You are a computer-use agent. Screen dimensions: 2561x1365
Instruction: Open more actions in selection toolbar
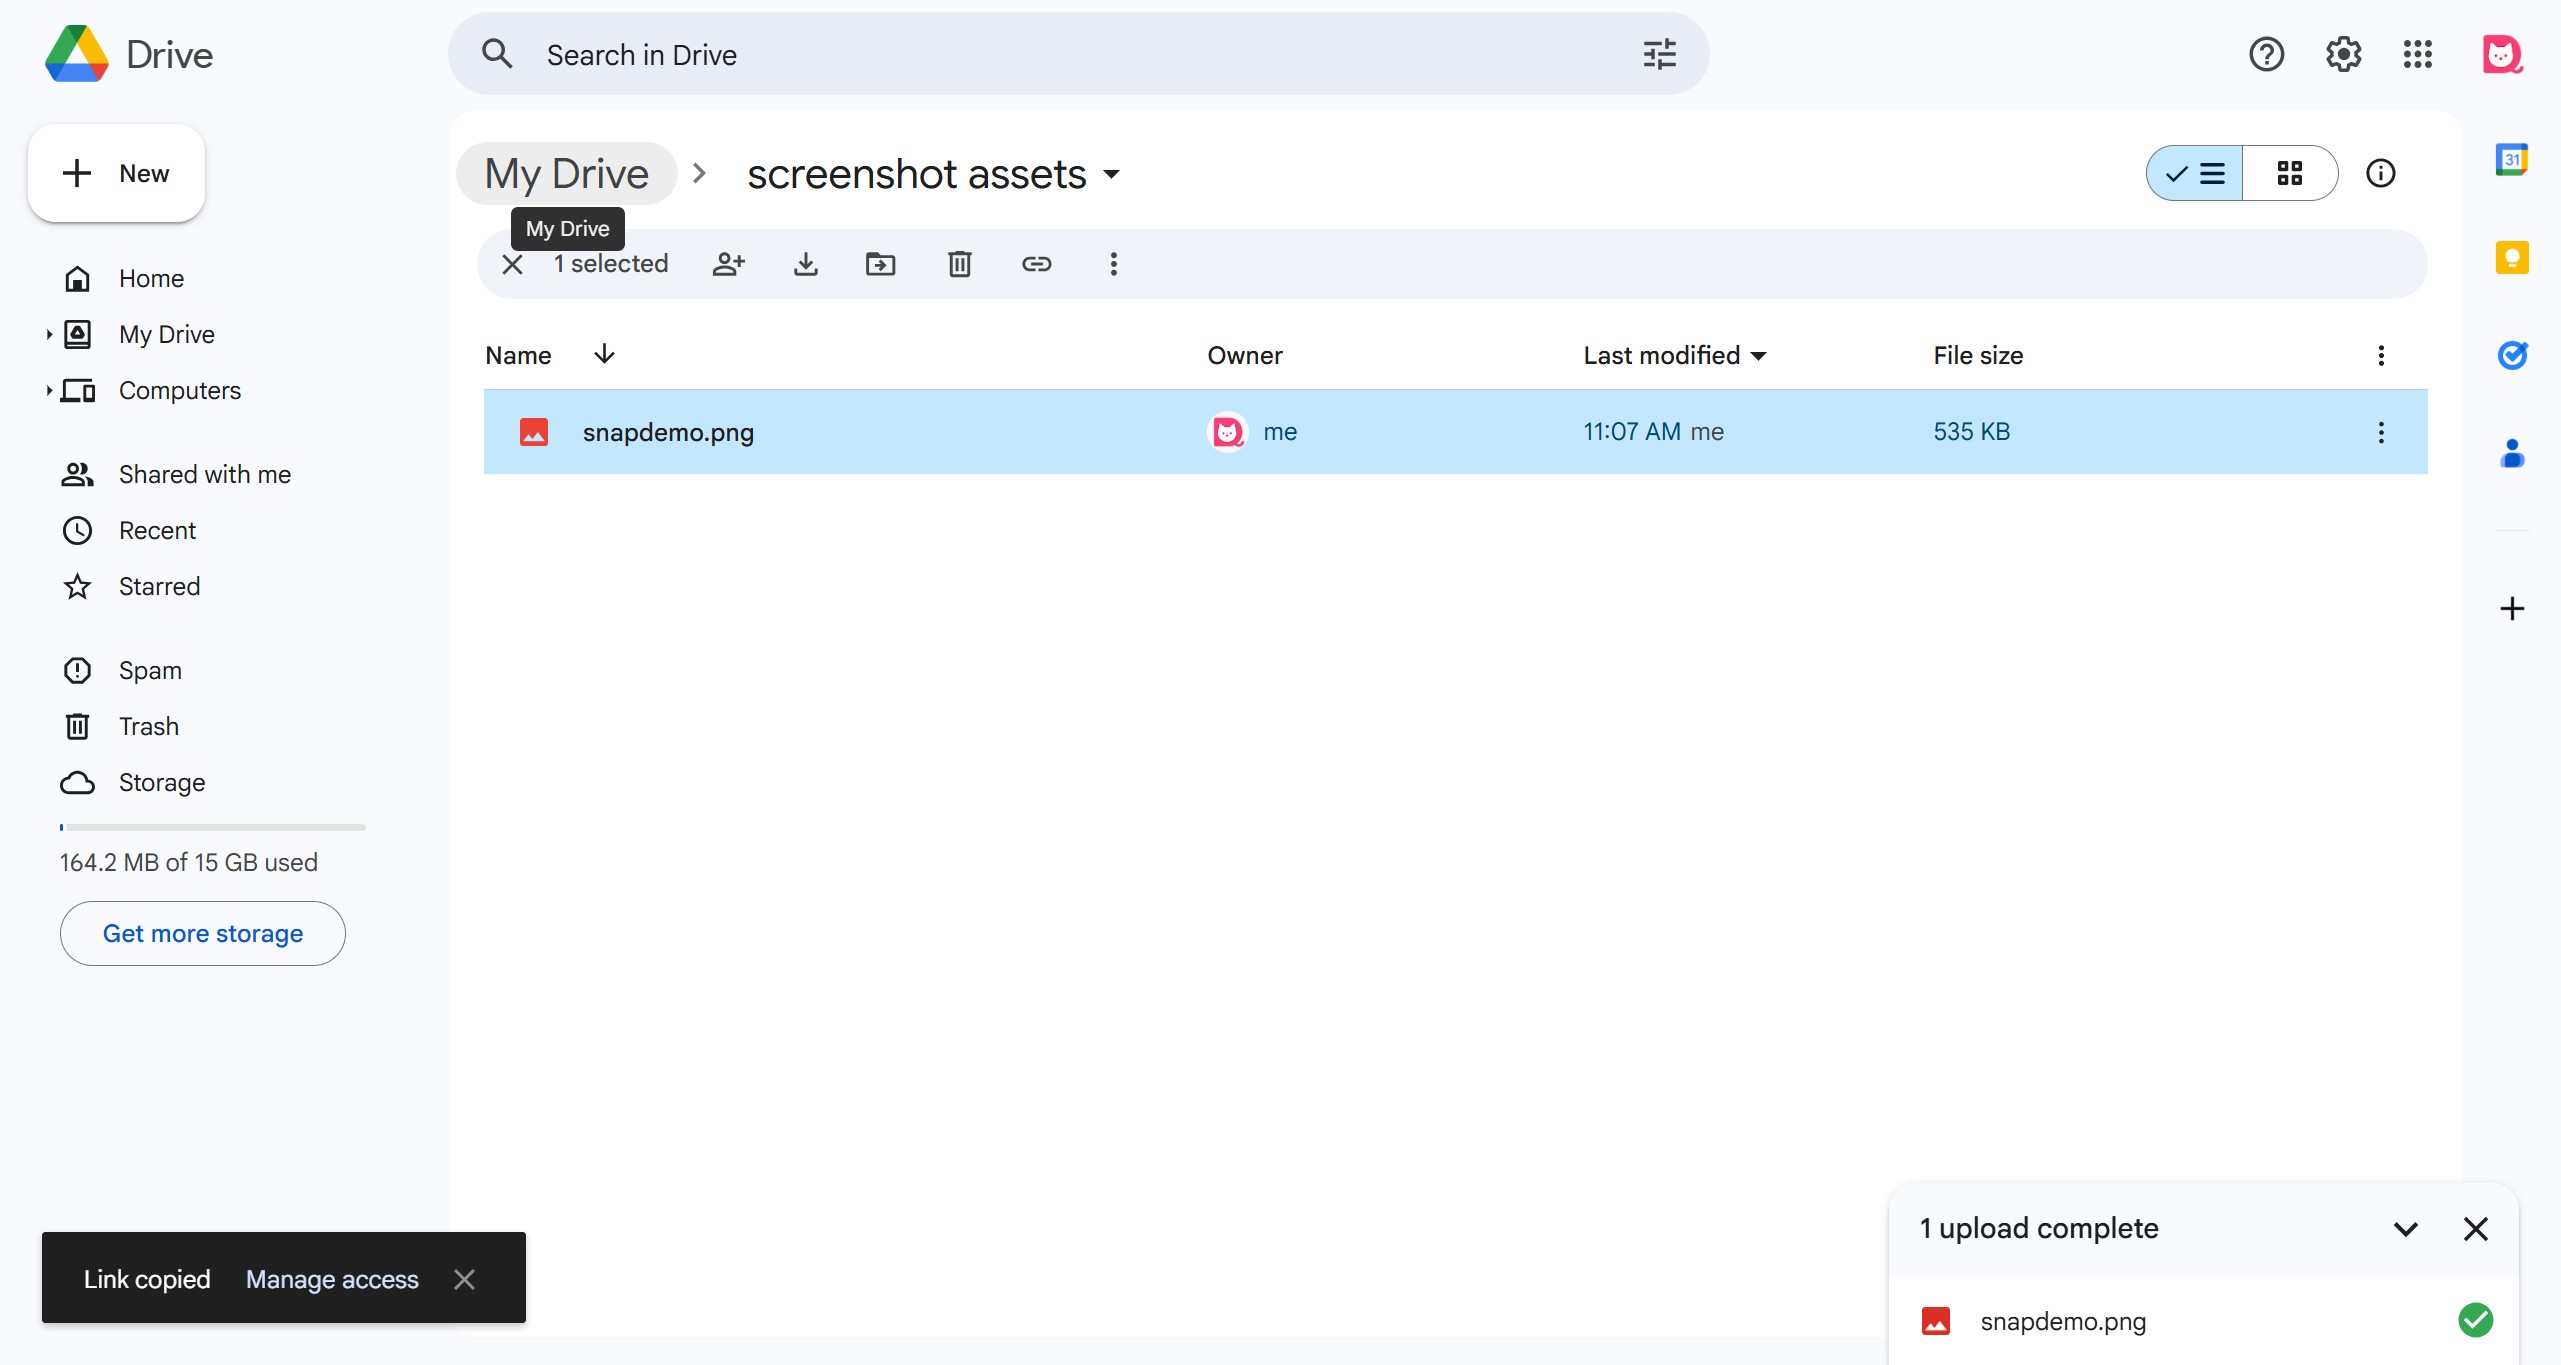click(x=1113, y=264)
